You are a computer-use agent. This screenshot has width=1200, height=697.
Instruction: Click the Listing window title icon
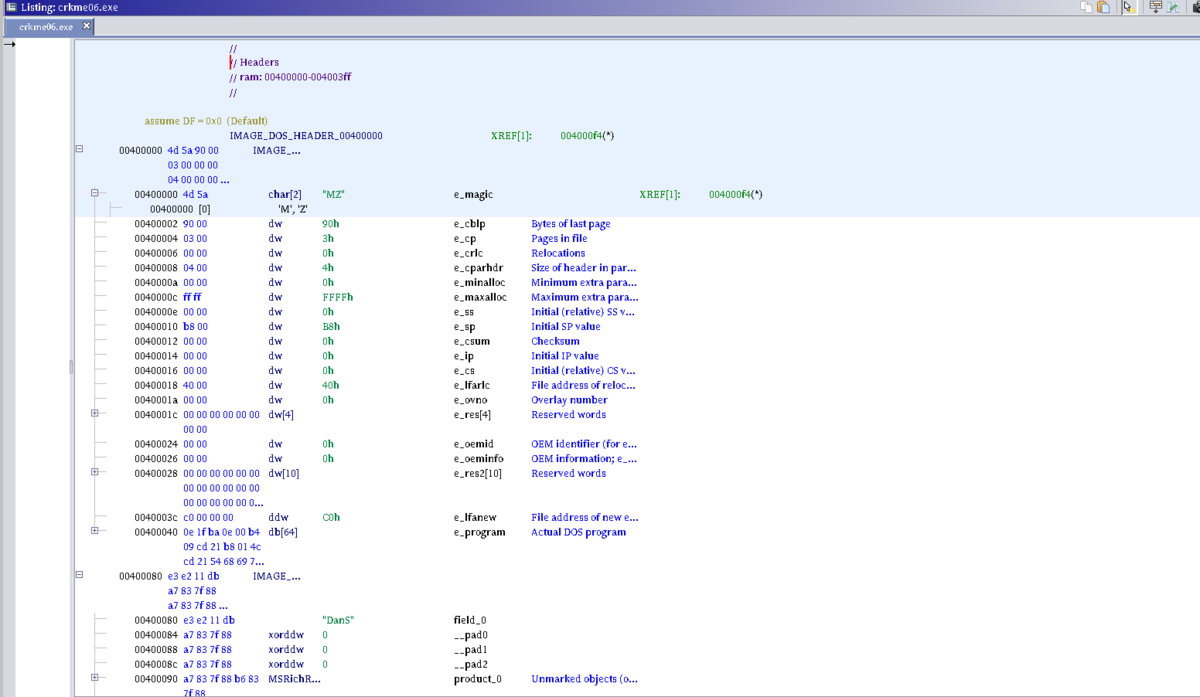10,7
